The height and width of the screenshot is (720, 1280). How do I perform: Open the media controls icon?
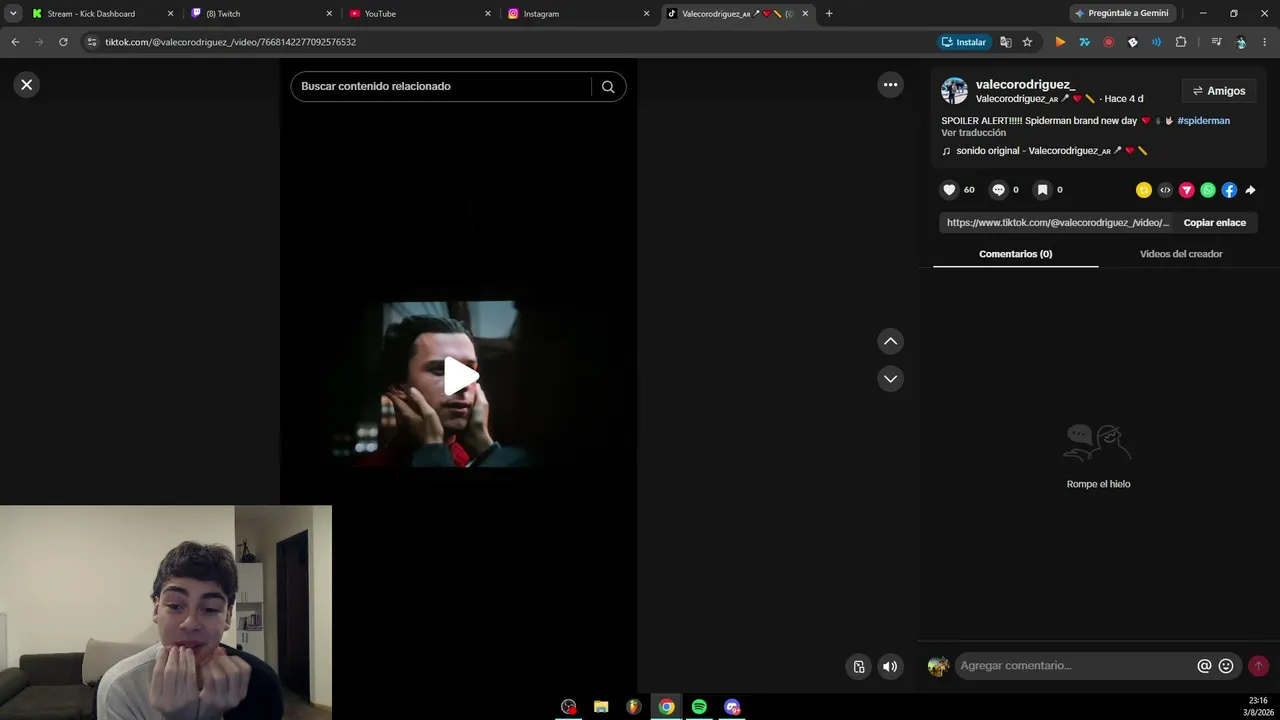[1216, 42]
